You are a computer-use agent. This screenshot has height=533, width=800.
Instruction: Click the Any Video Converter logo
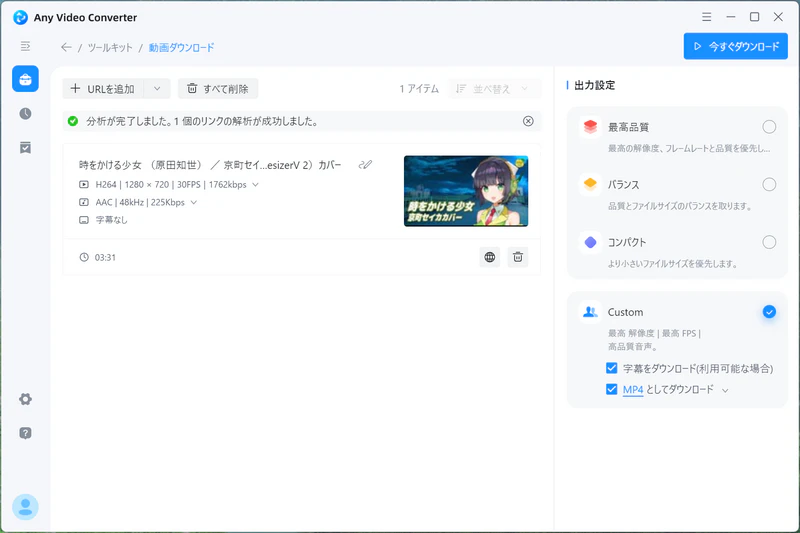pos(20,17)
